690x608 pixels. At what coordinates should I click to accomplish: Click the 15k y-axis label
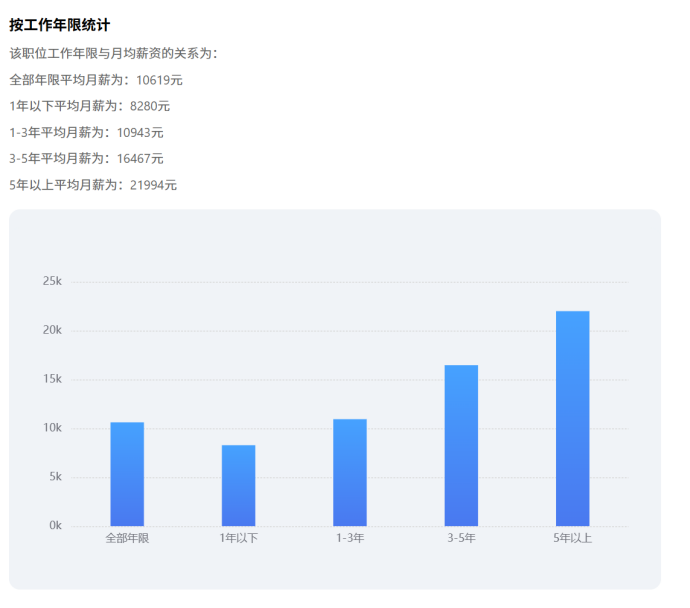[52, 379]
